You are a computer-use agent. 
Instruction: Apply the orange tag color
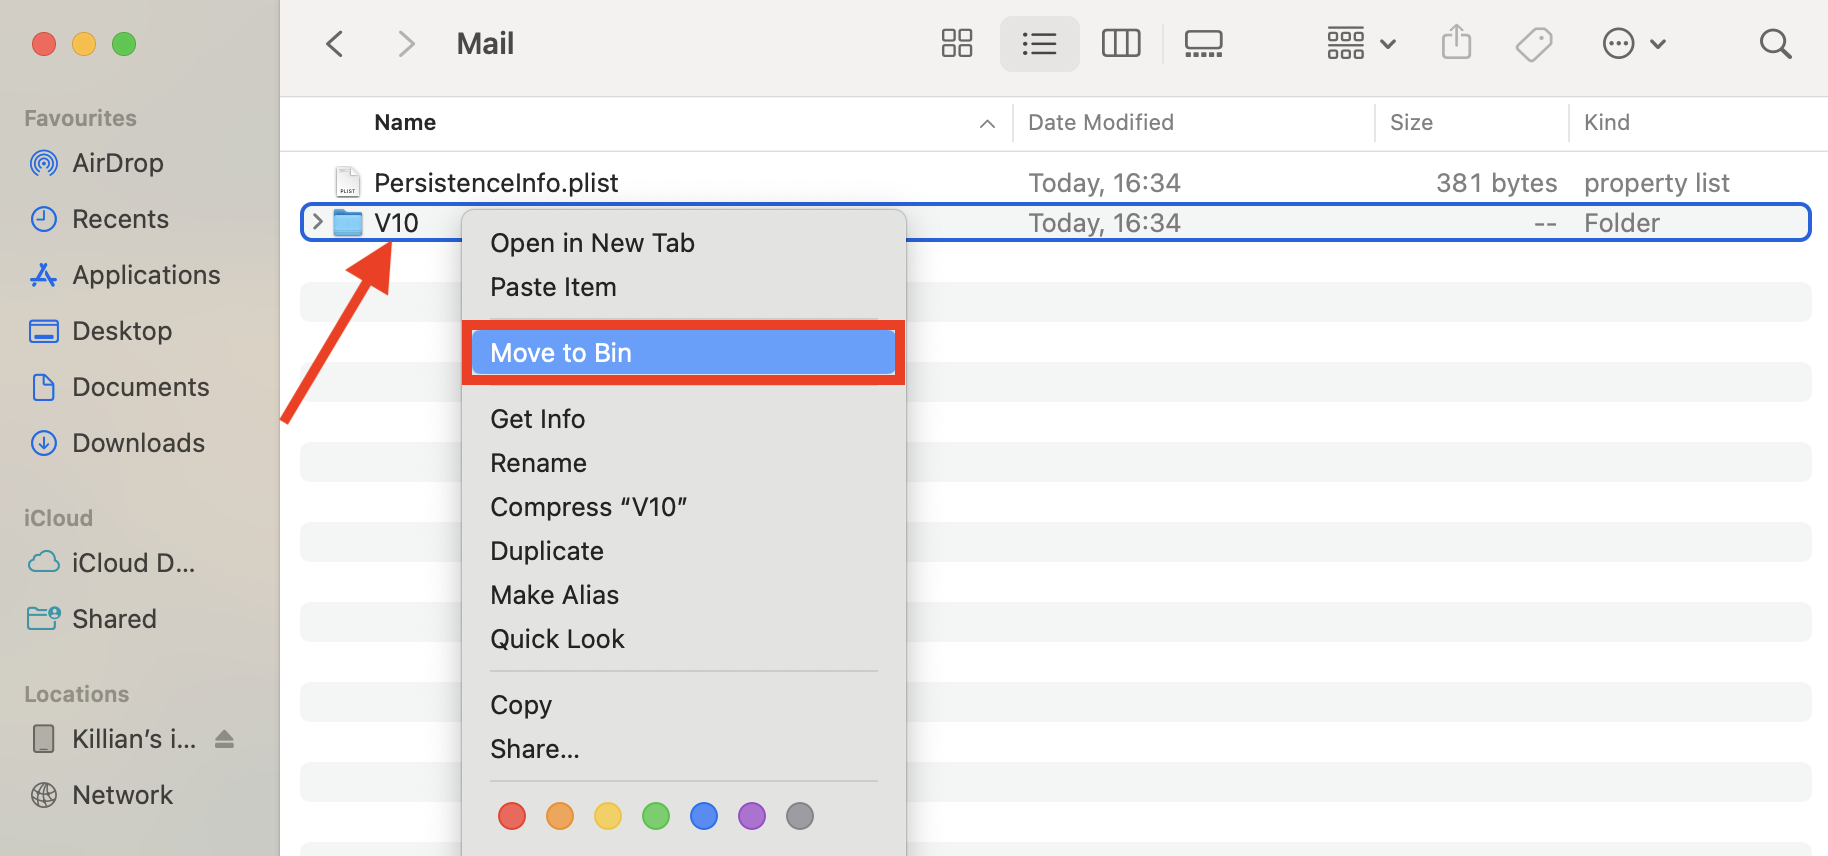click(x=560, y=816)
